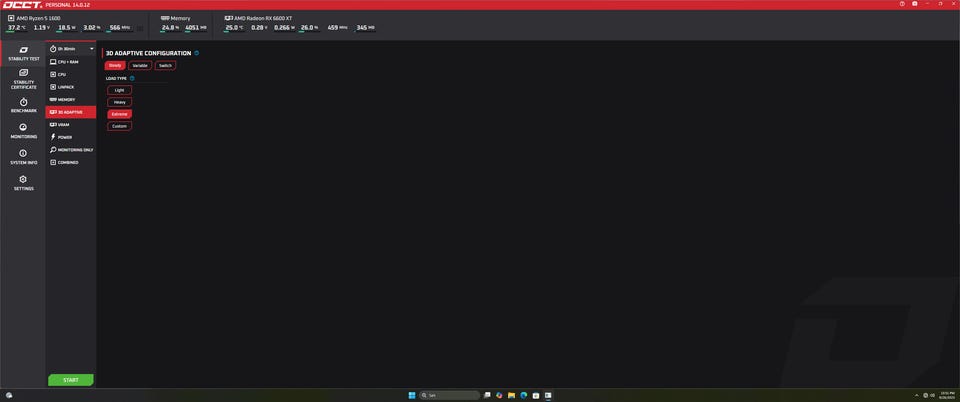Click the GPU power 0.266 W reading
Image resolution: width=960 pixels, height=402 pixels.
point(285,28)
